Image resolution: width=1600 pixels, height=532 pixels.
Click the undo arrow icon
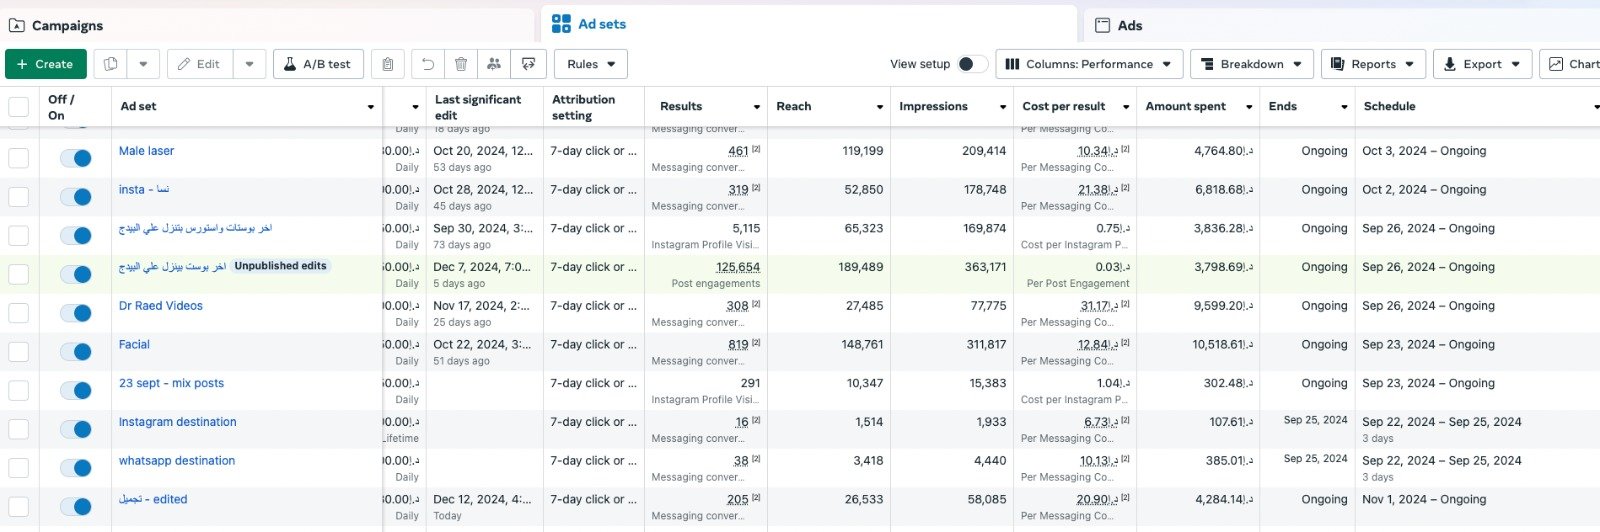click(x=428, y=64)
